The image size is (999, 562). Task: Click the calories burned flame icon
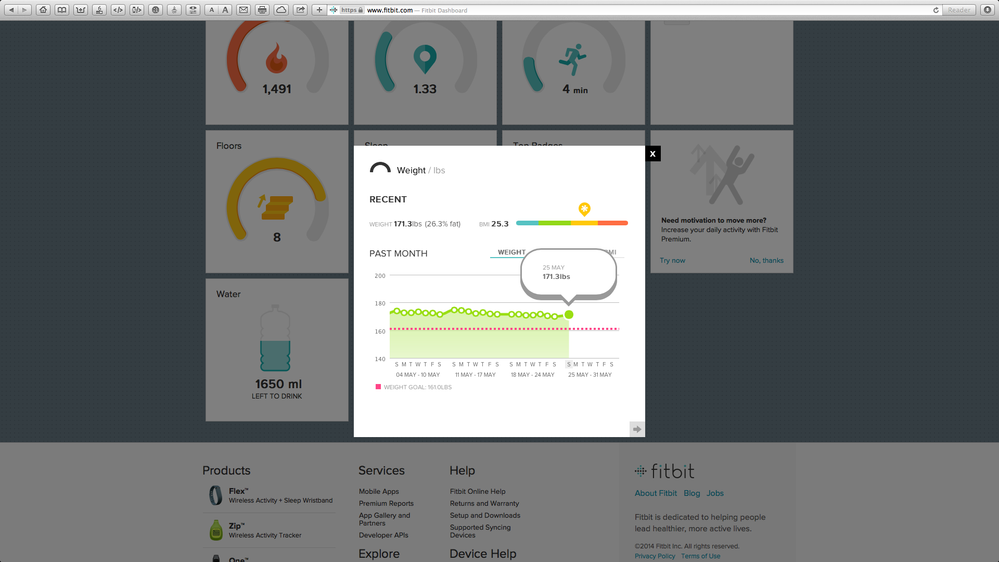point(277,57)
